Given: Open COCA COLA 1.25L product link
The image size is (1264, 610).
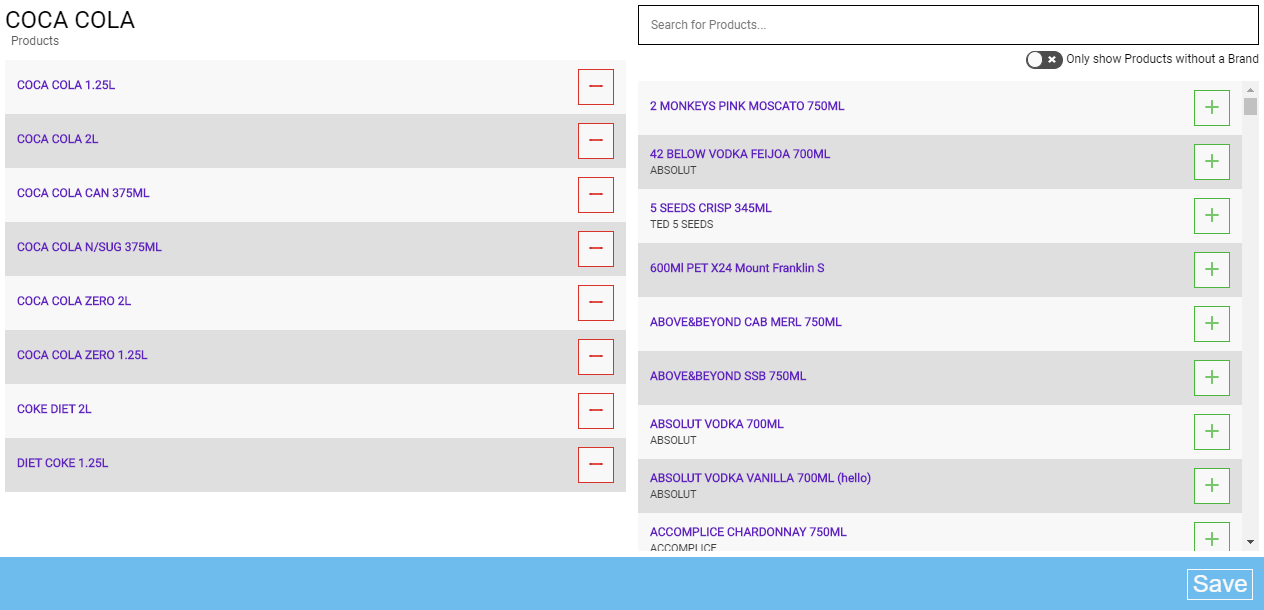Looking at the screenshot, I should (x=66, y=85).
